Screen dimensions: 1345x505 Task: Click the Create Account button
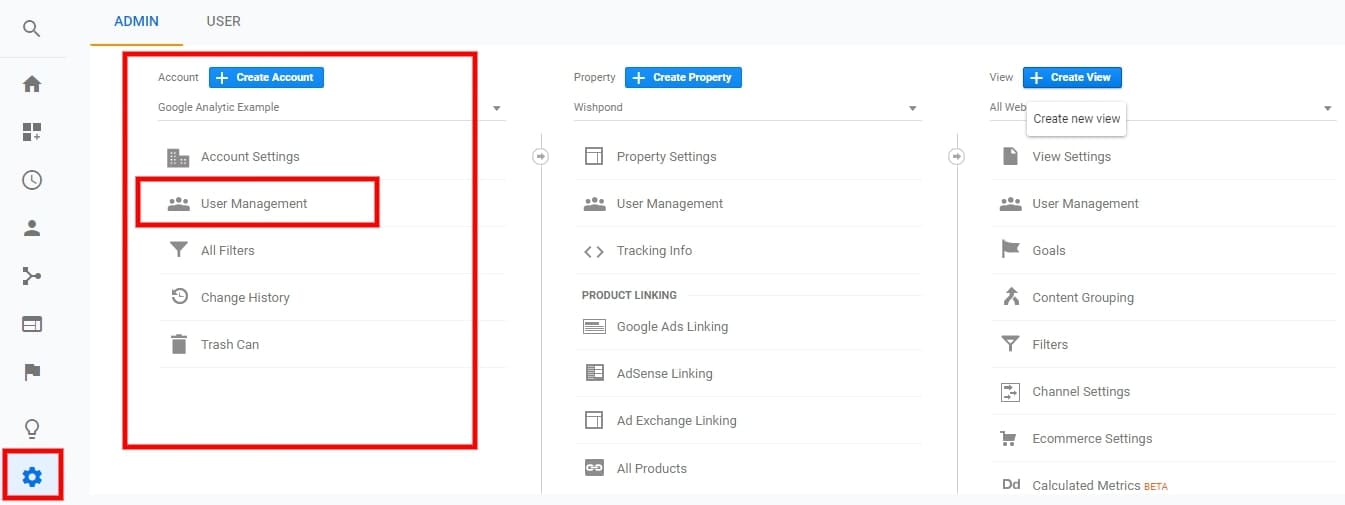[x=266, y=77]
